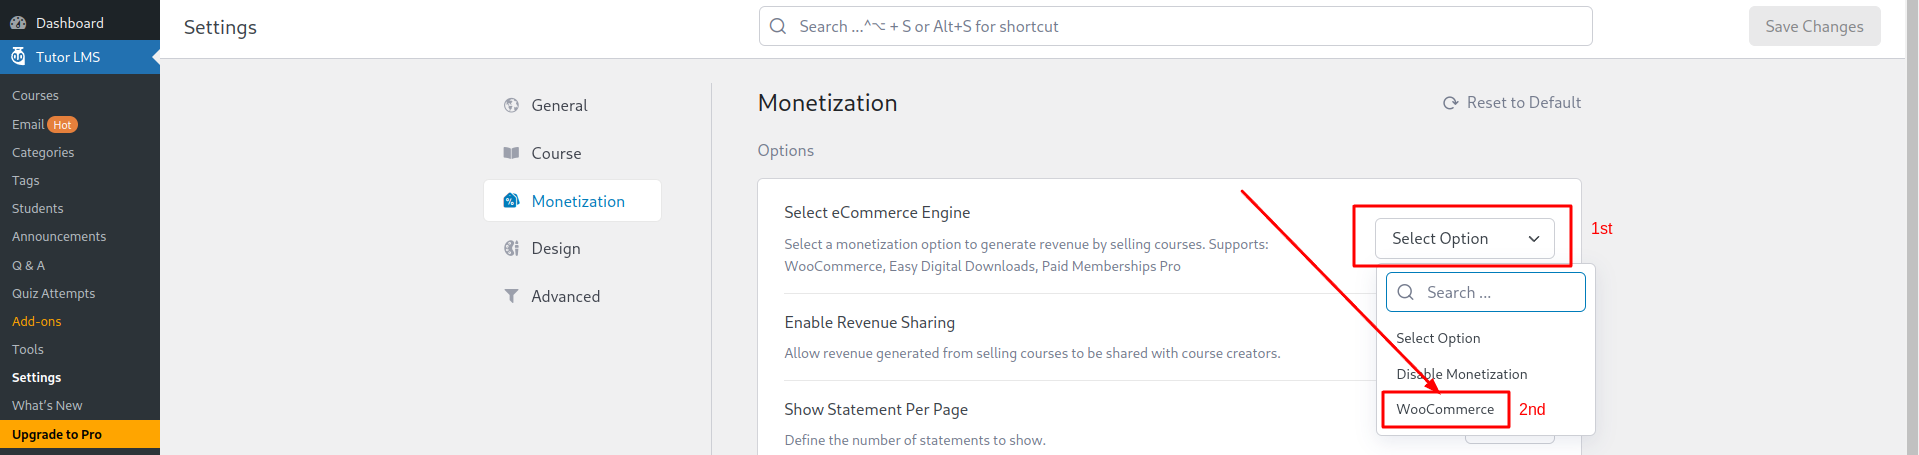Click the Monetization page heading
The height and width of the screenshot is (455, 1919).
827,103
